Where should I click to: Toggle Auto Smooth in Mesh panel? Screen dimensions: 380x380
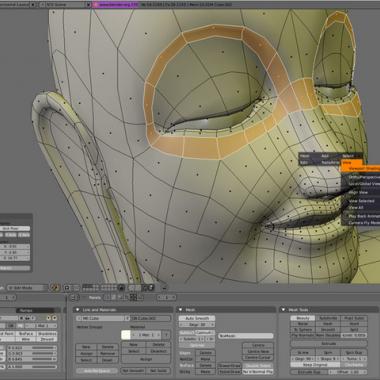pos(197,318)
